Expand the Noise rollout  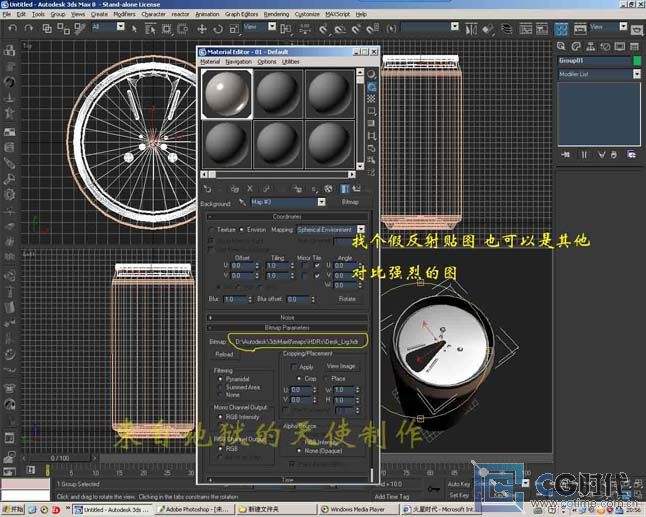pos(287,318)
